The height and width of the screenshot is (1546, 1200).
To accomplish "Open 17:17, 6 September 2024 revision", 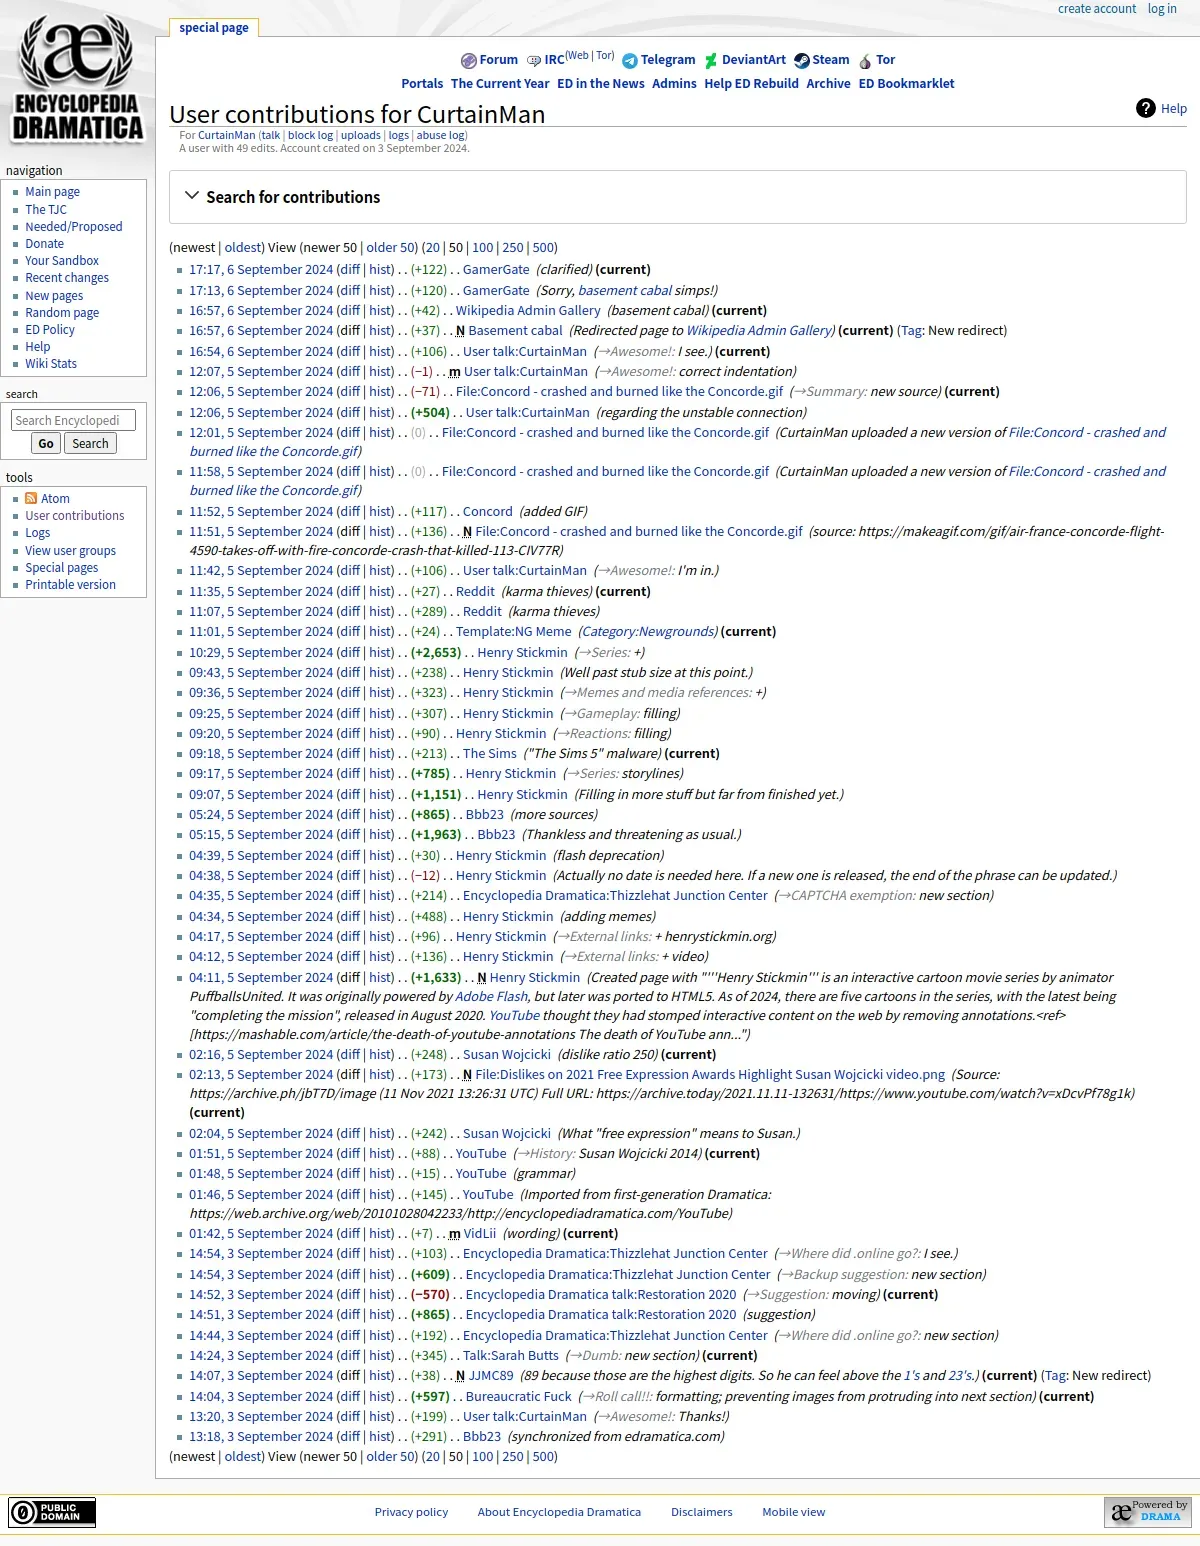I will click(x=261, y=270).
